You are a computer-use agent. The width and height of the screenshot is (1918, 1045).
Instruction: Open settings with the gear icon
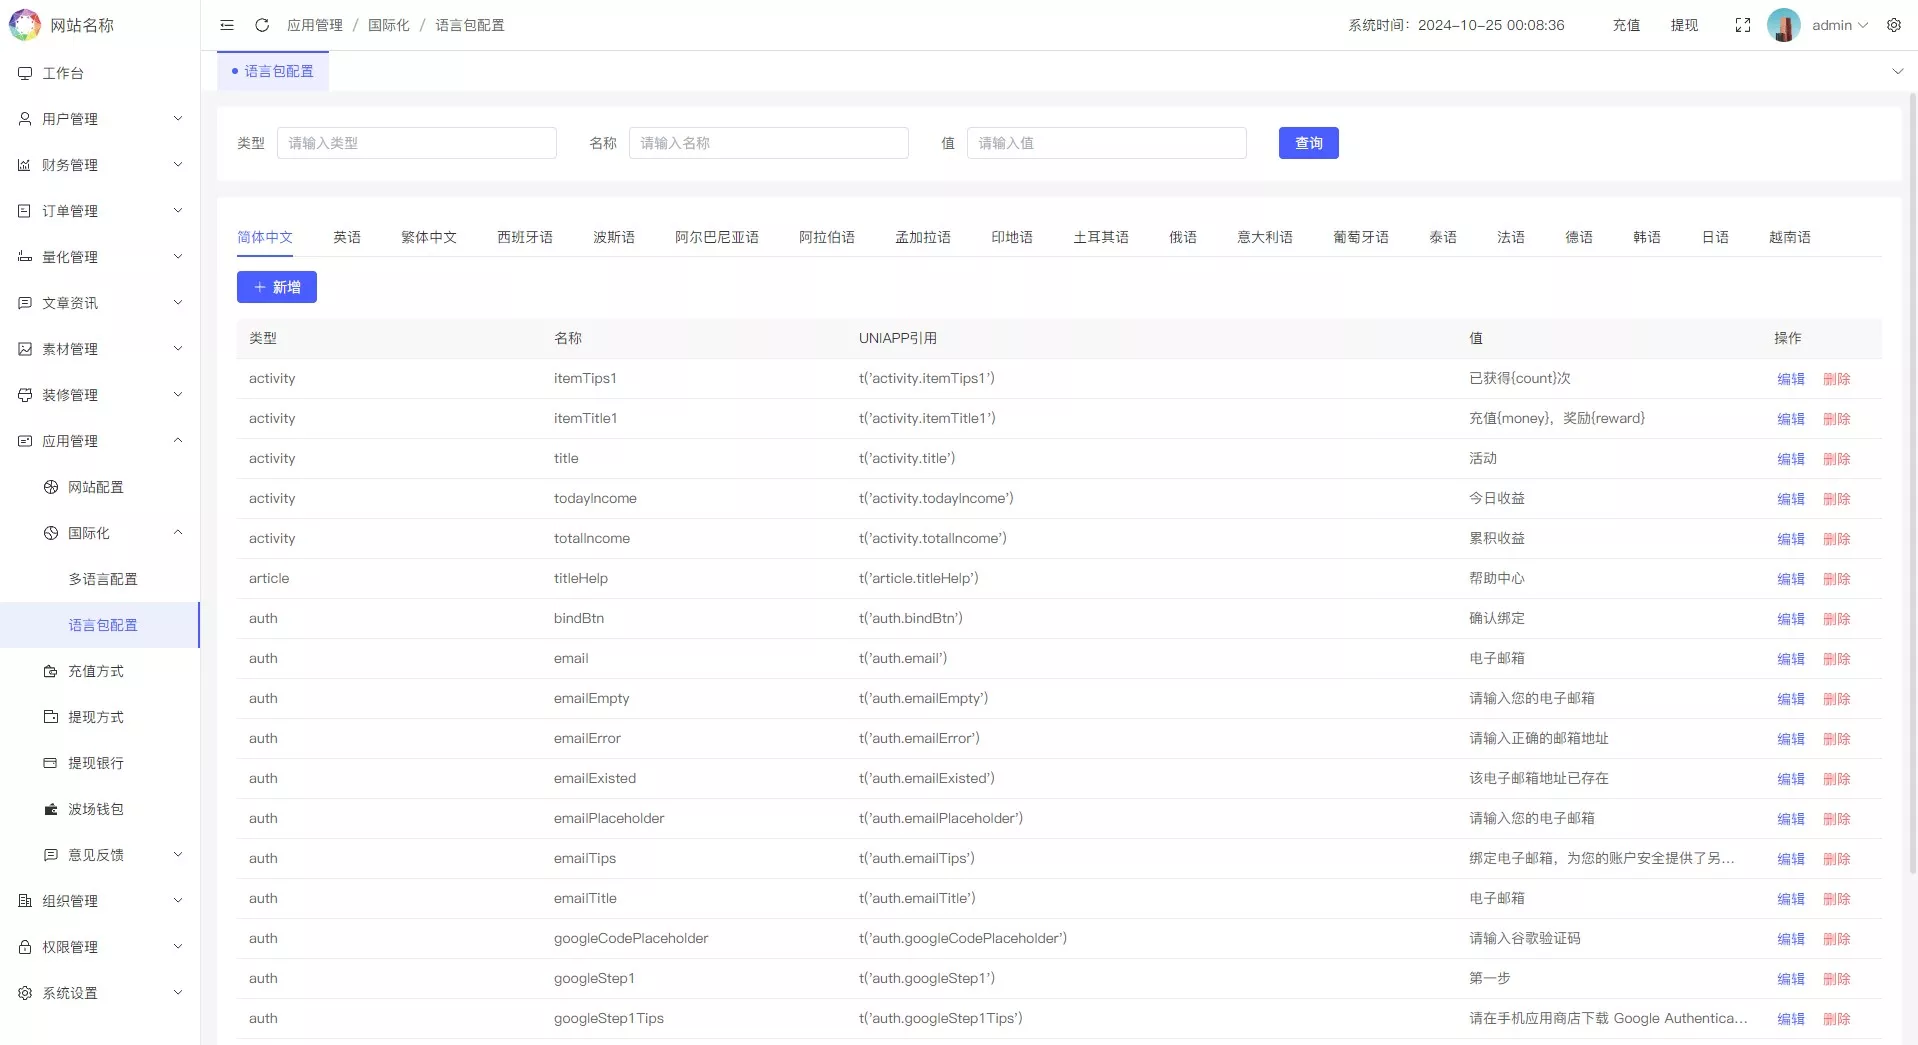click(1894, 25)
